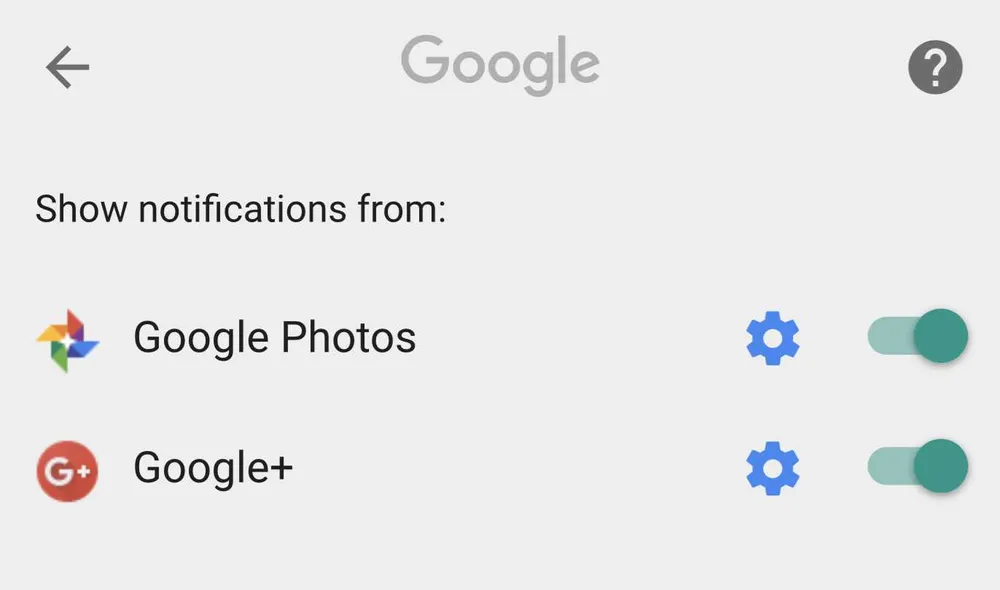Click the light green track of Google Photos switch

(885, 336)
